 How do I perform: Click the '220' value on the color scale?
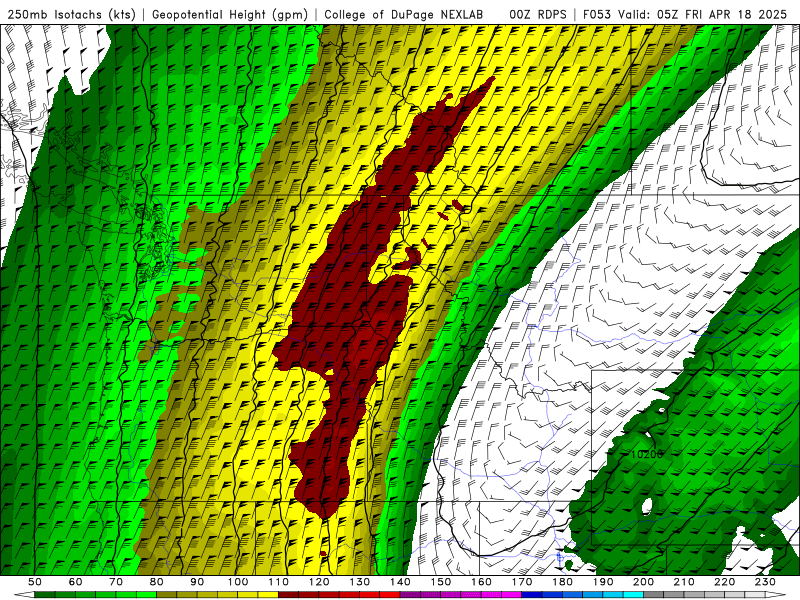(724, 582)
